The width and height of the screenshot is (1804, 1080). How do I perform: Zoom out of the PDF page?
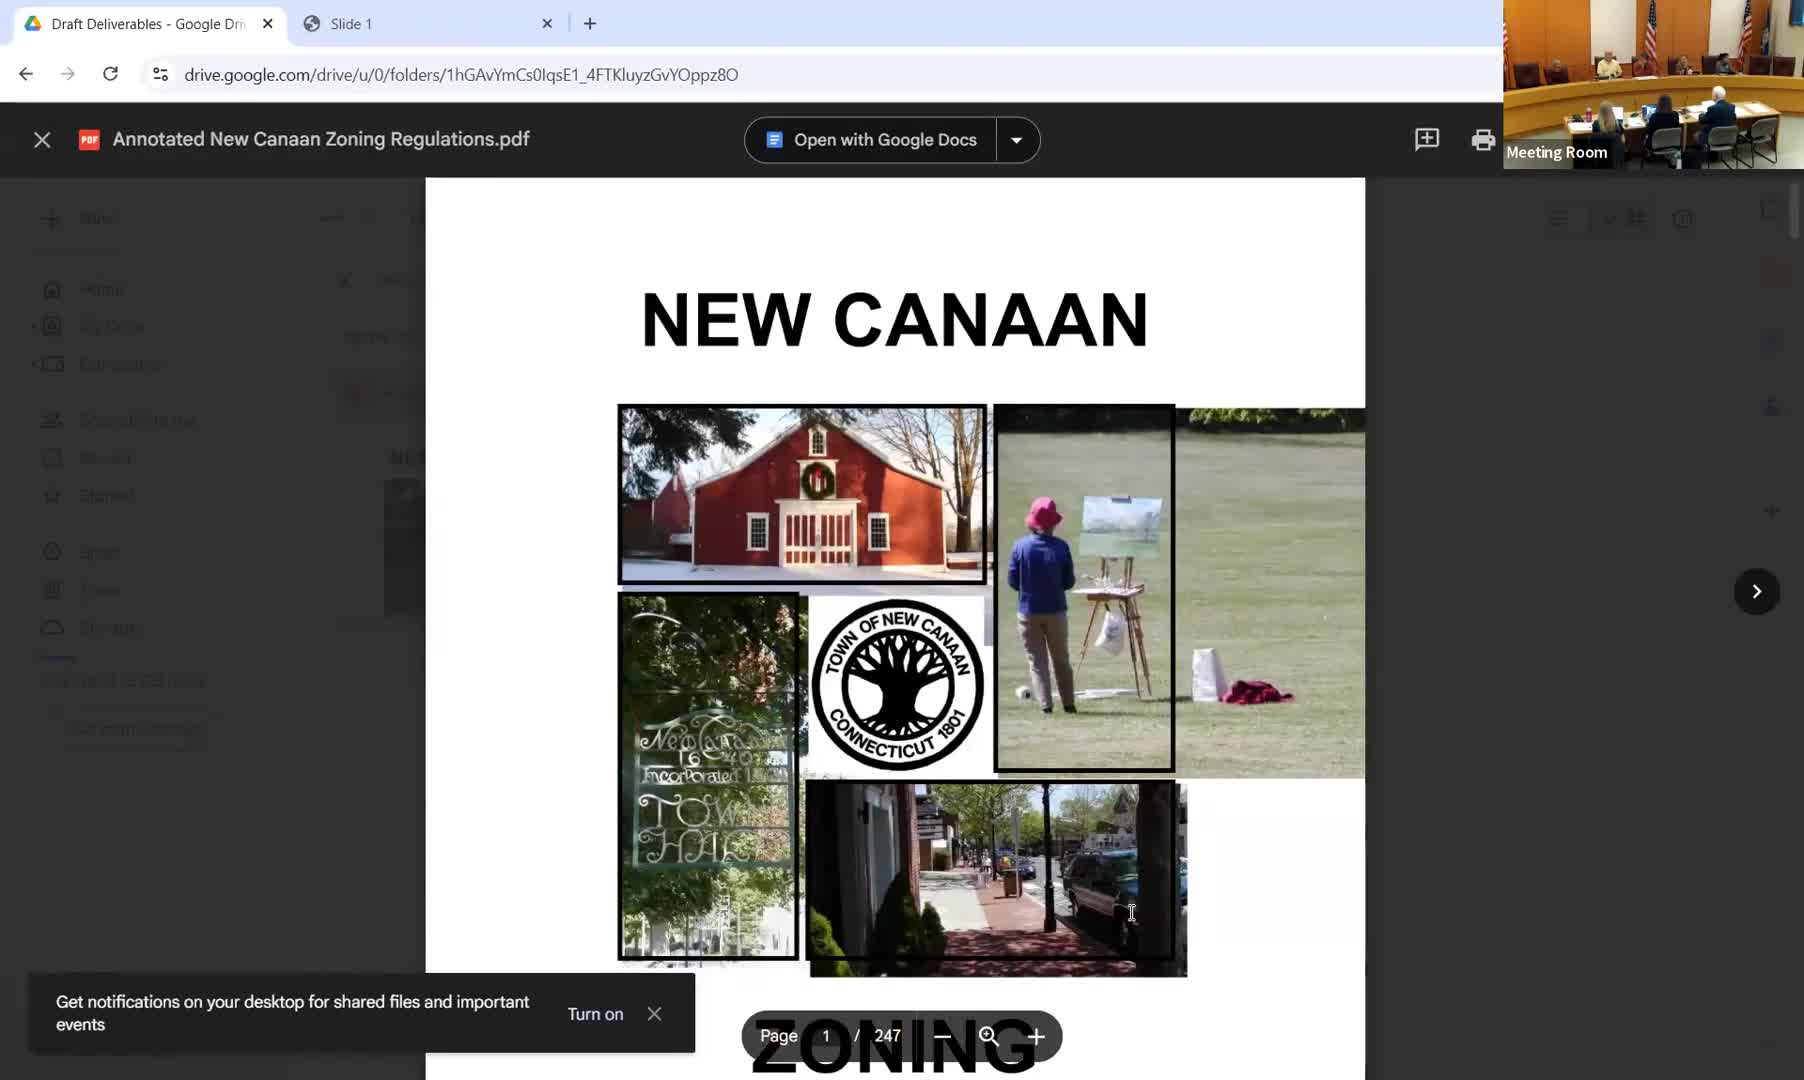pyautogui.click(x=942, y=1036)
